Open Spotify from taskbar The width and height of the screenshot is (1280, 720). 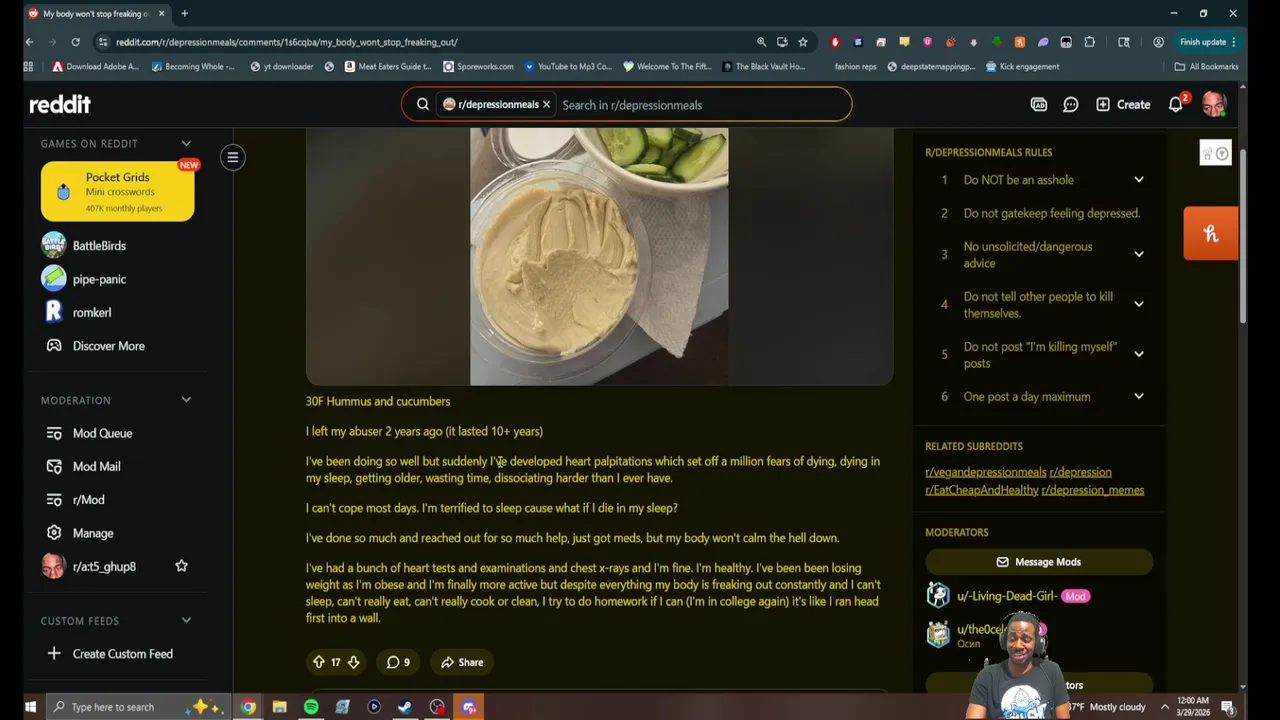311,707
